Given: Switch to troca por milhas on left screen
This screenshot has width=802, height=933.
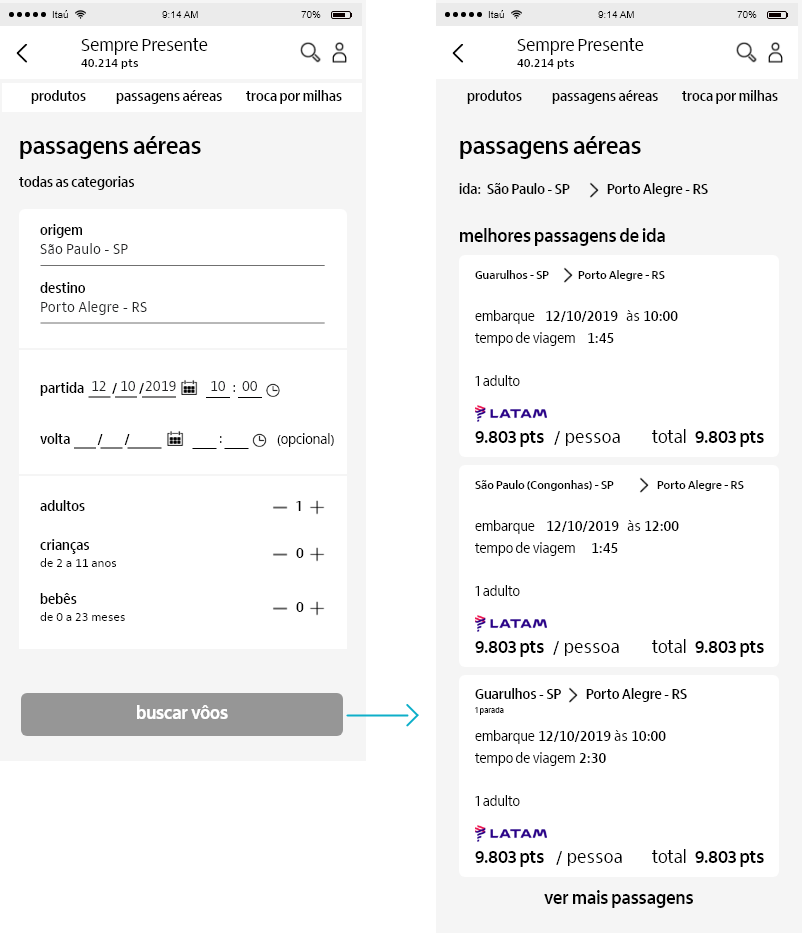Looking at the screenshot, I should coord(294,97).
